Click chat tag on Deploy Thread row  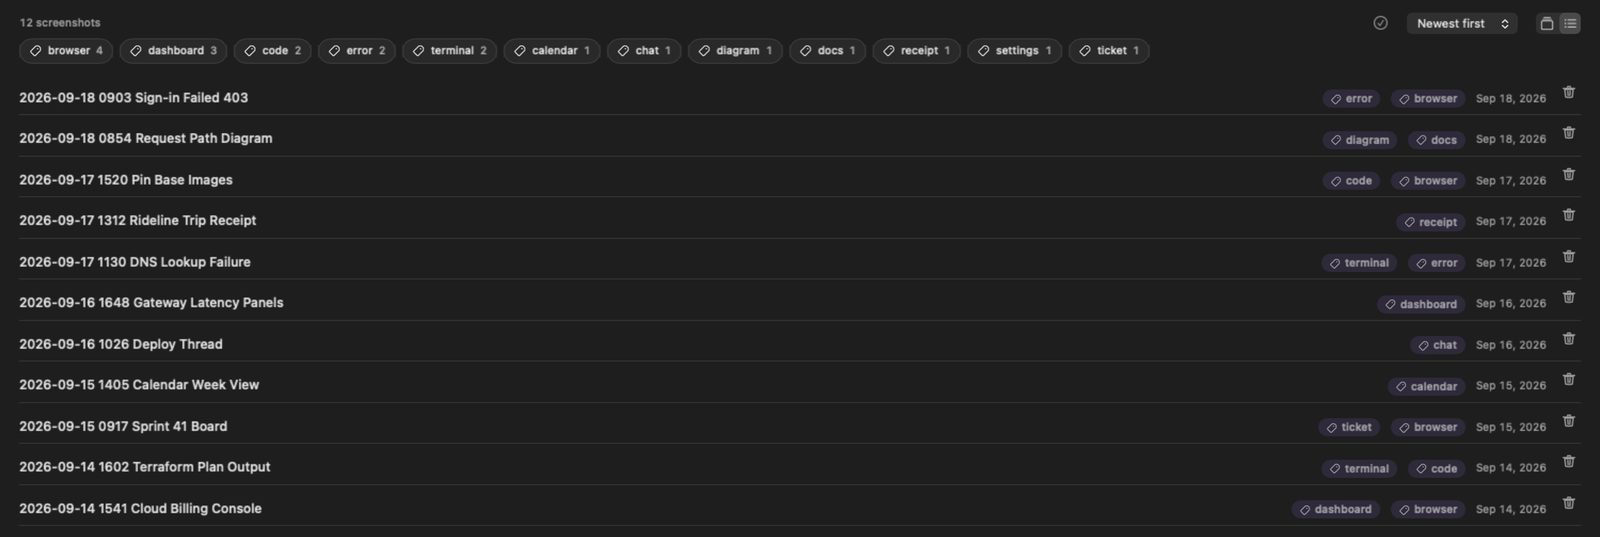tap(1438, 345)
